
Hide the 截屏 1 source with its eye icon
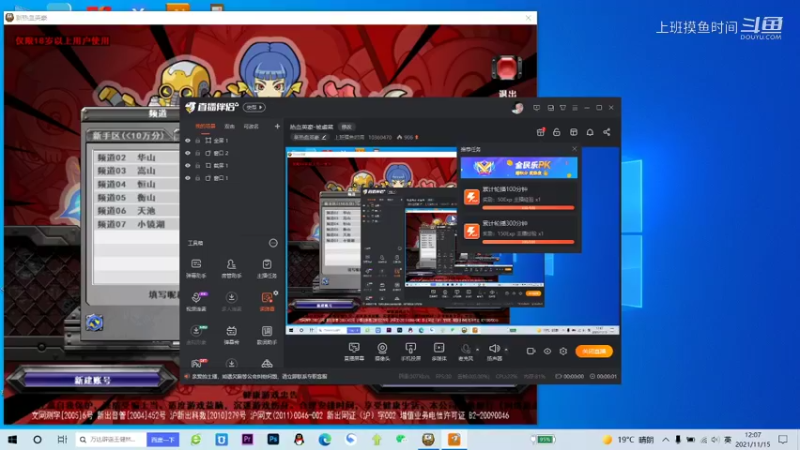click(x=188, y=165)
